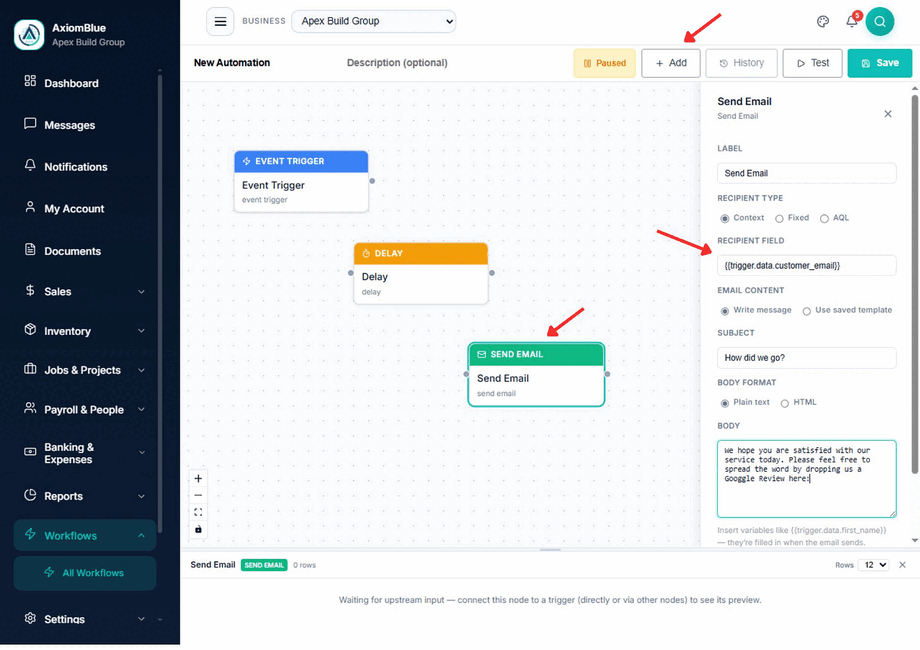Screen dimensions: 920x650
Task: Click the Recipient Field input
Action: [x=806, y=266]
